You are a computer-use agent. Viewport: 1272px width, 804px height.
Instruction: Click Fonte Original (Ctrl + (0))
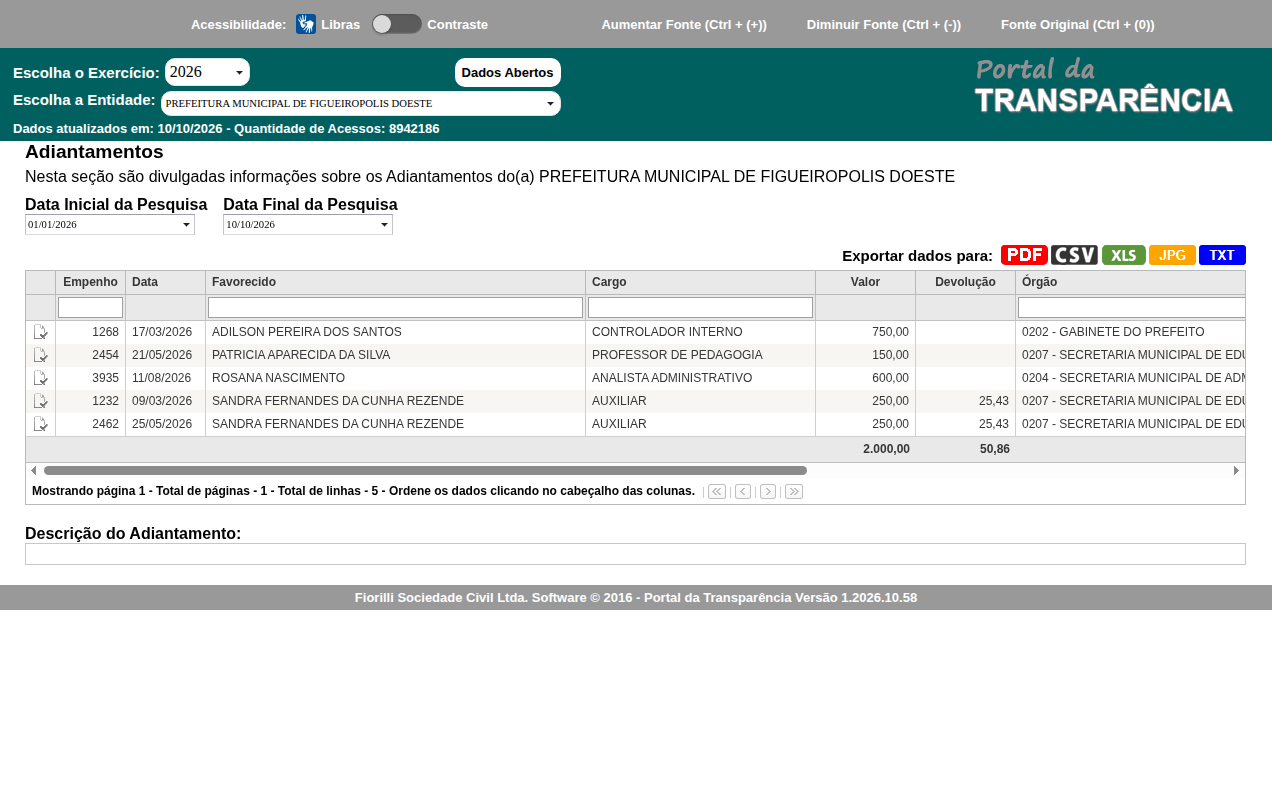pyautogui.click(x=1078, y=25)
